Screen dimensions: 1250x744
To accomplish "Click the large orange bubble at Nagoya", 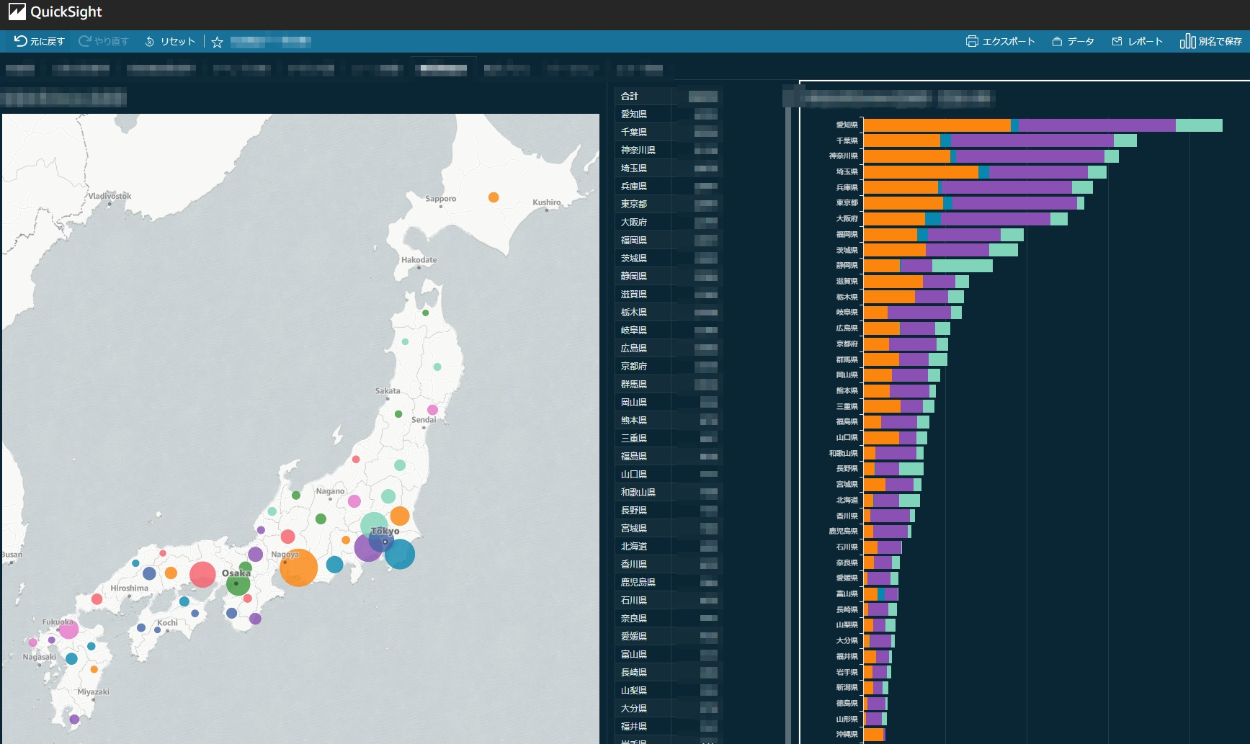I will (x=298, y=567).
